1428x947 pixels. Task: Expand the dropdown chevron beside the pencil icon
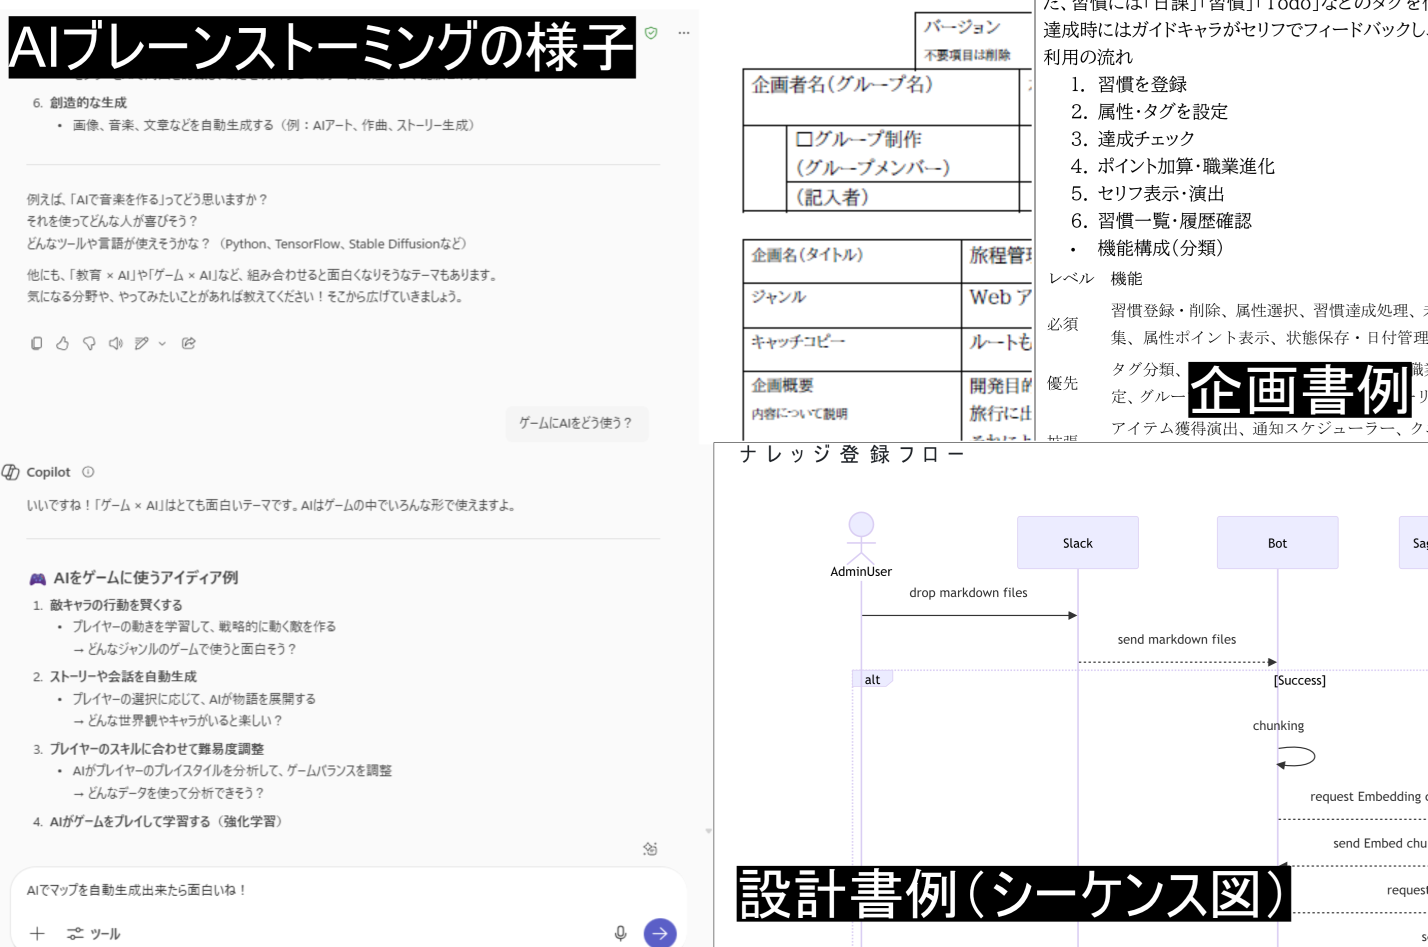pyautogui.click(x=162, y=343)
